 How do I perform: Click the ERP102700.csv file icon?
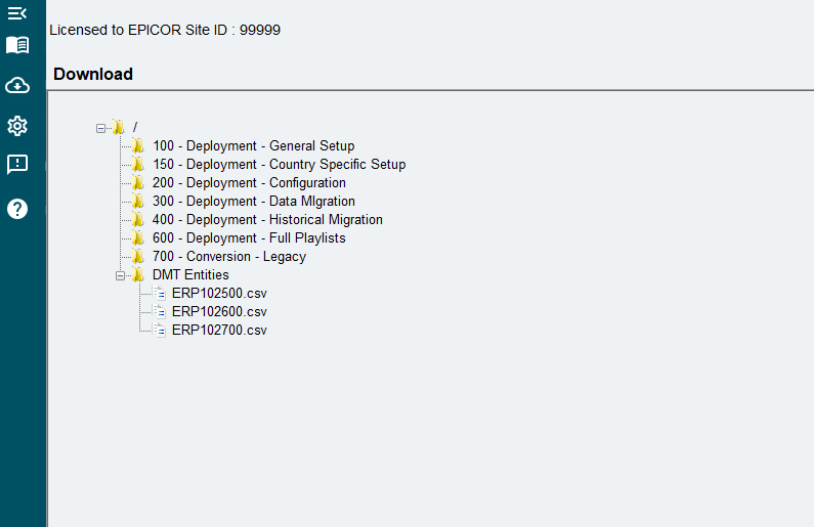160,330
